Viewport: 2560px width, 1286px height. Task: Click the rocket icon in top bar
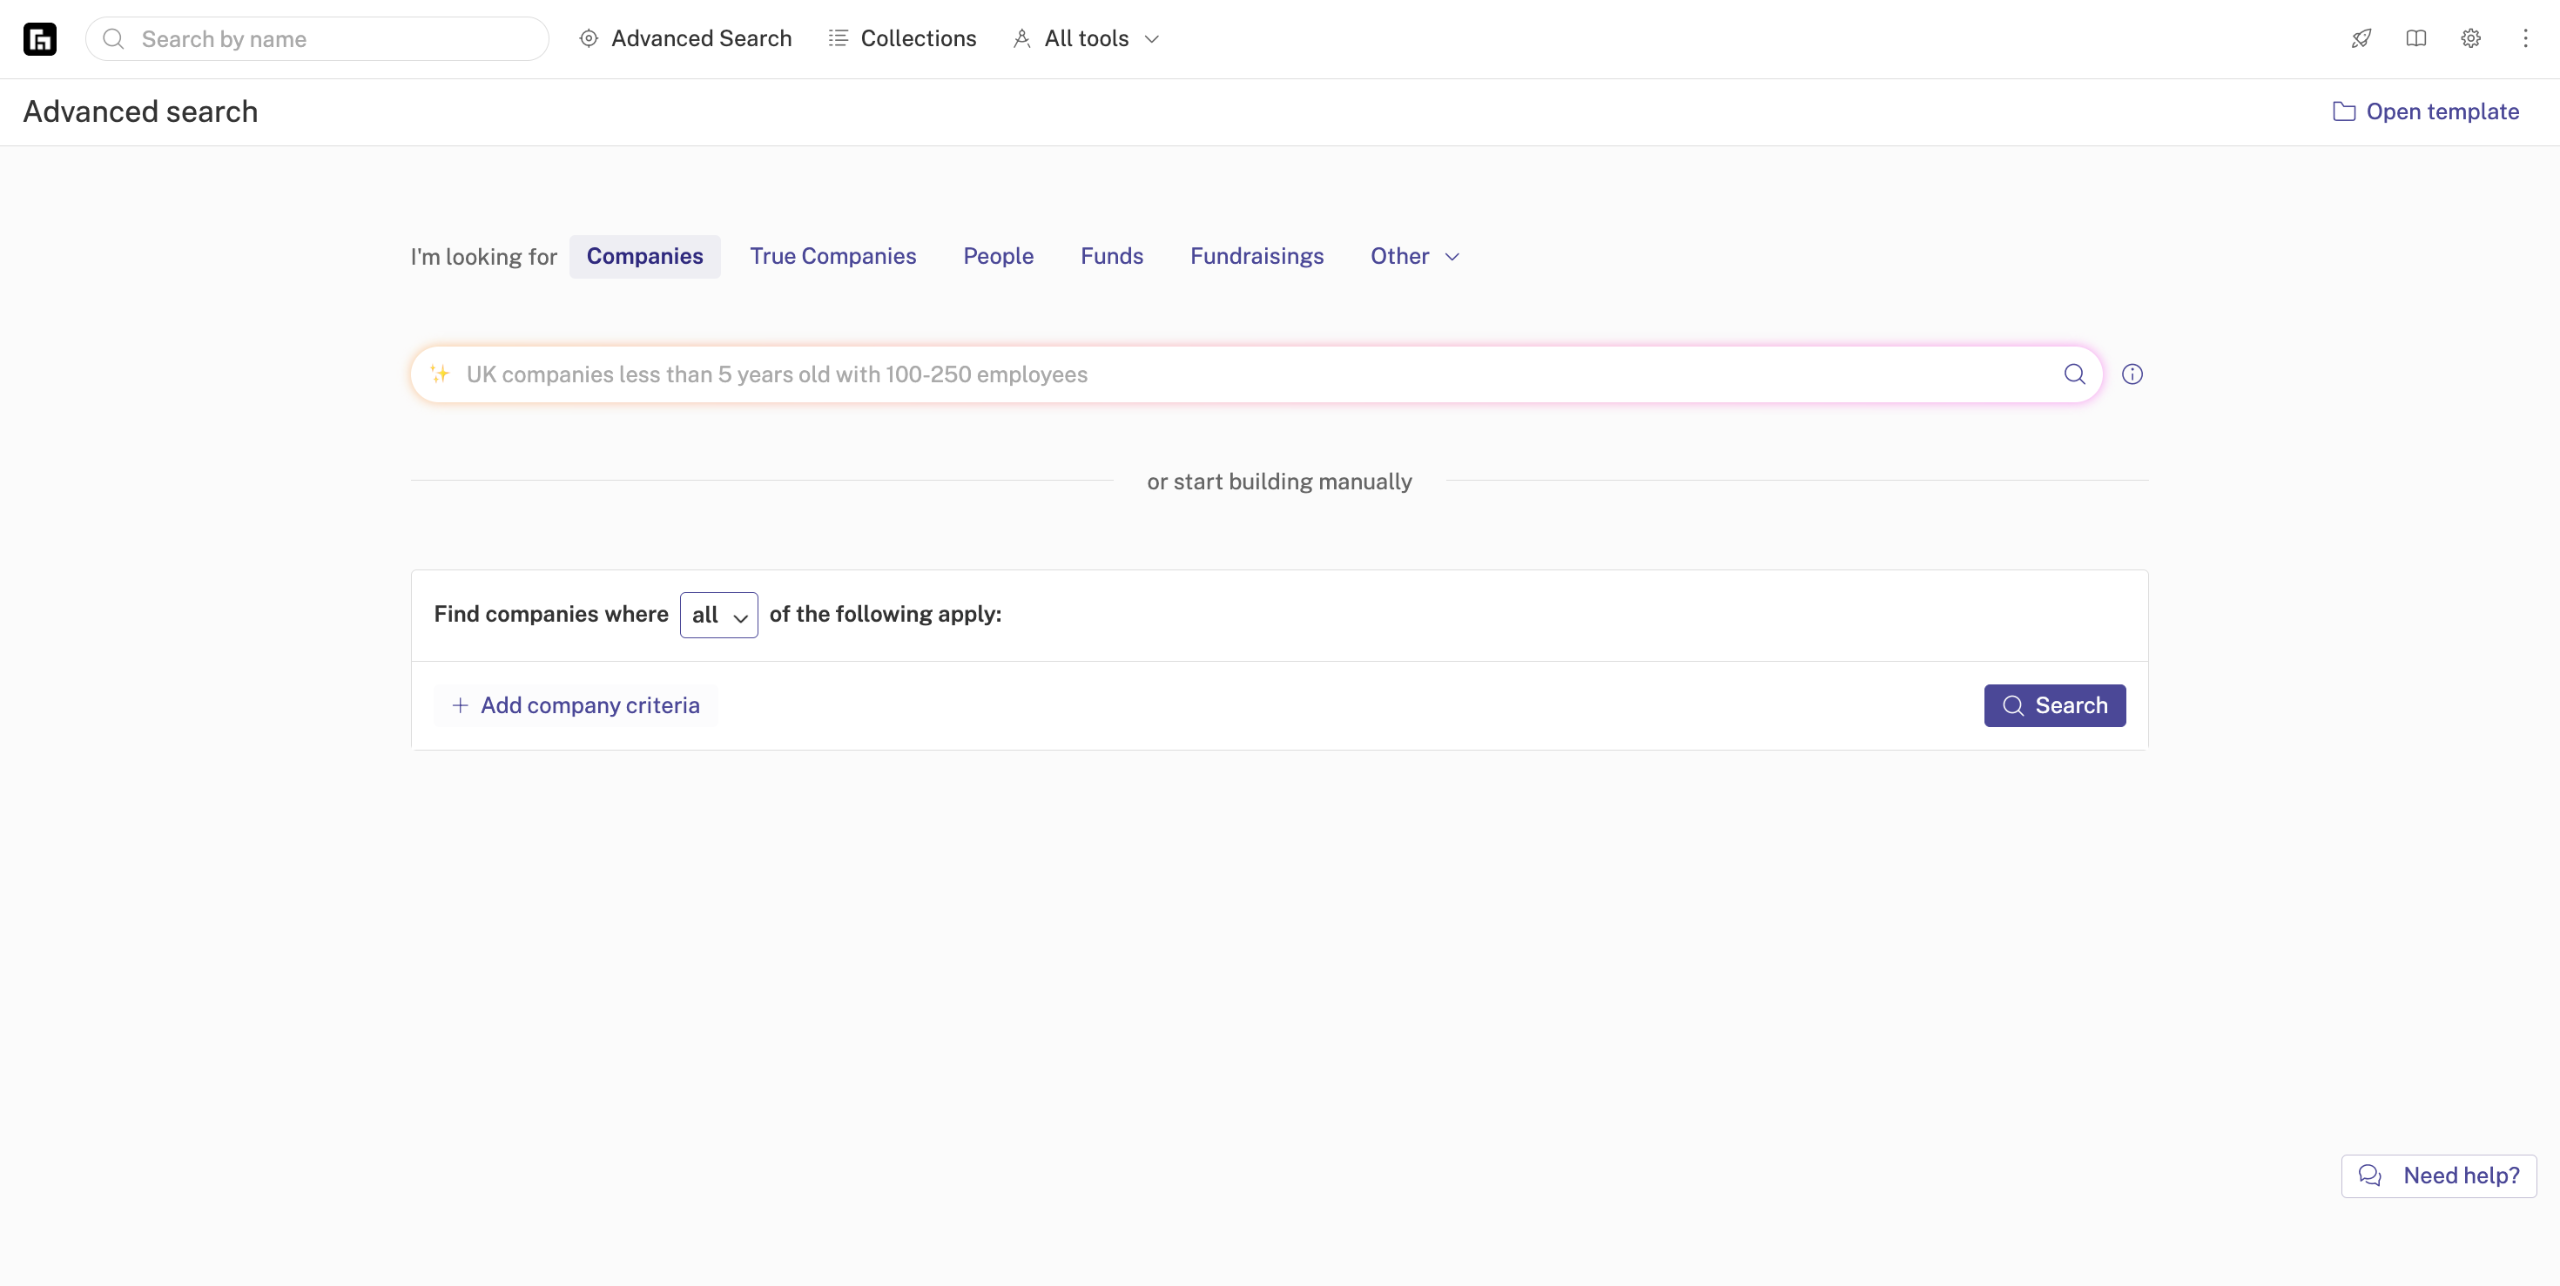tap(2361, 39)
